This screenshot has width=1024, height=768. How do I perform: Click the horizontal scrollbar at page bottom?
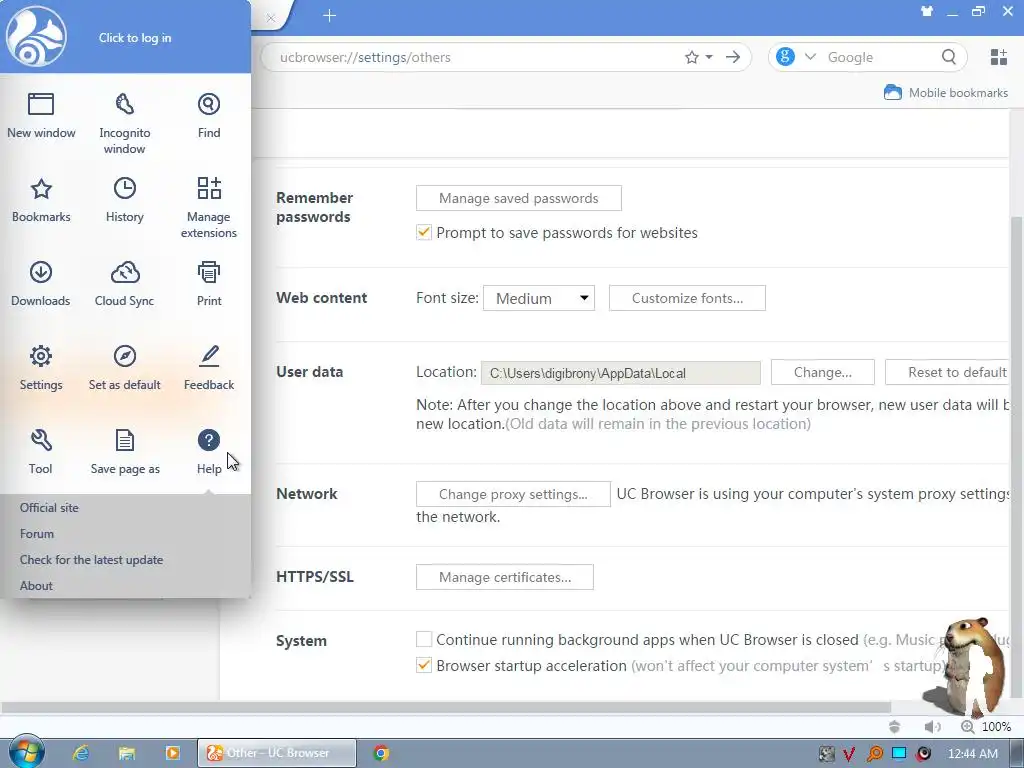click(446, 707)
